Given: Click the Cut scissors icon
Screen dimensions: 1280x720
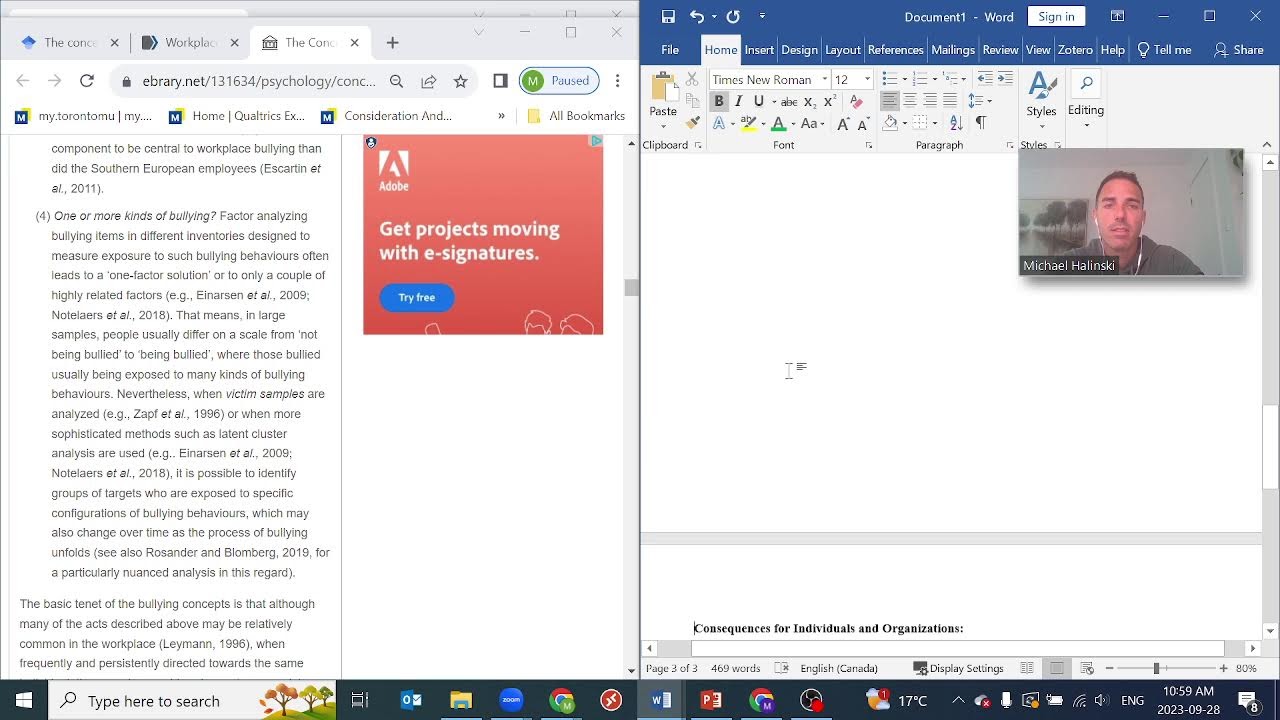Looking at the screenshot, I should [692, 79].
